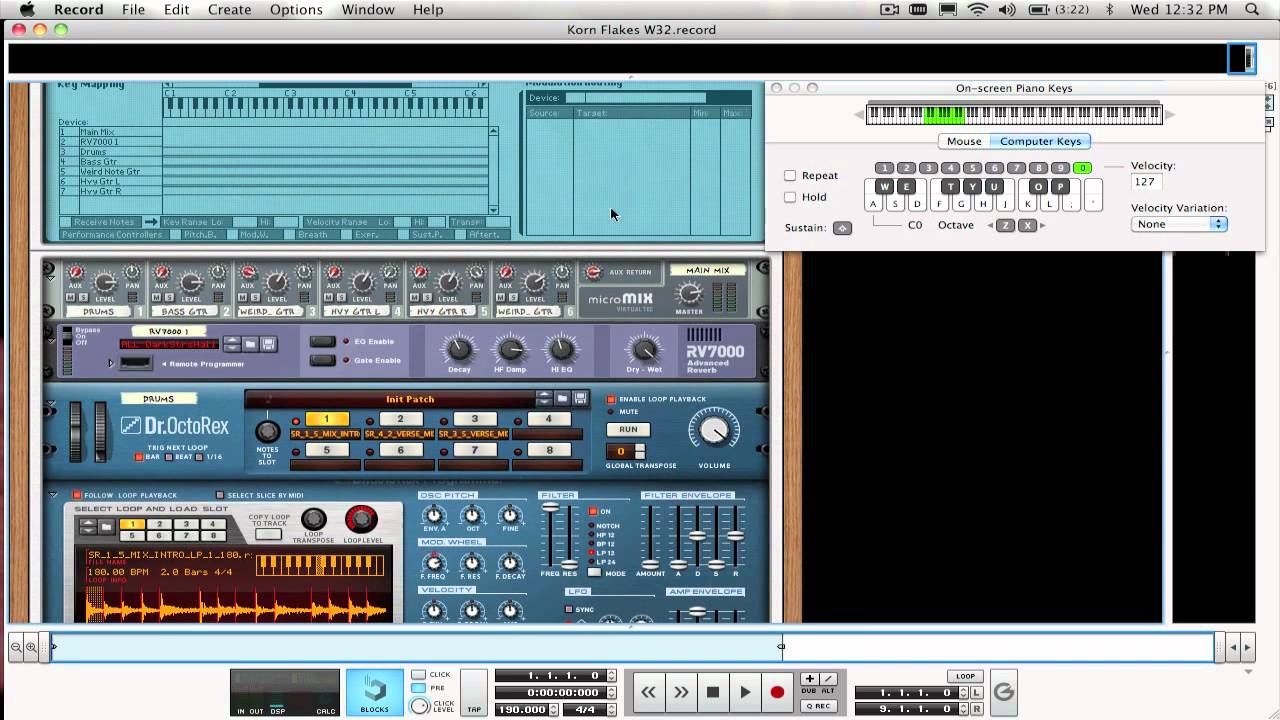Go to left locator L button
The width and height of the screenshot is (1280, 720).
click(x=976, y=693)
